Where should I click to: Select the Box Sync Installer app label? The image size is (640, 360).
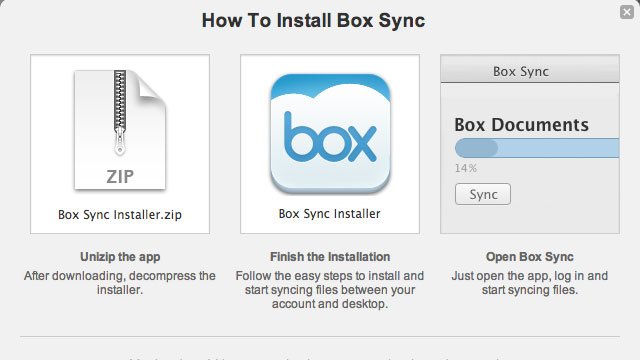coord(329,214)
